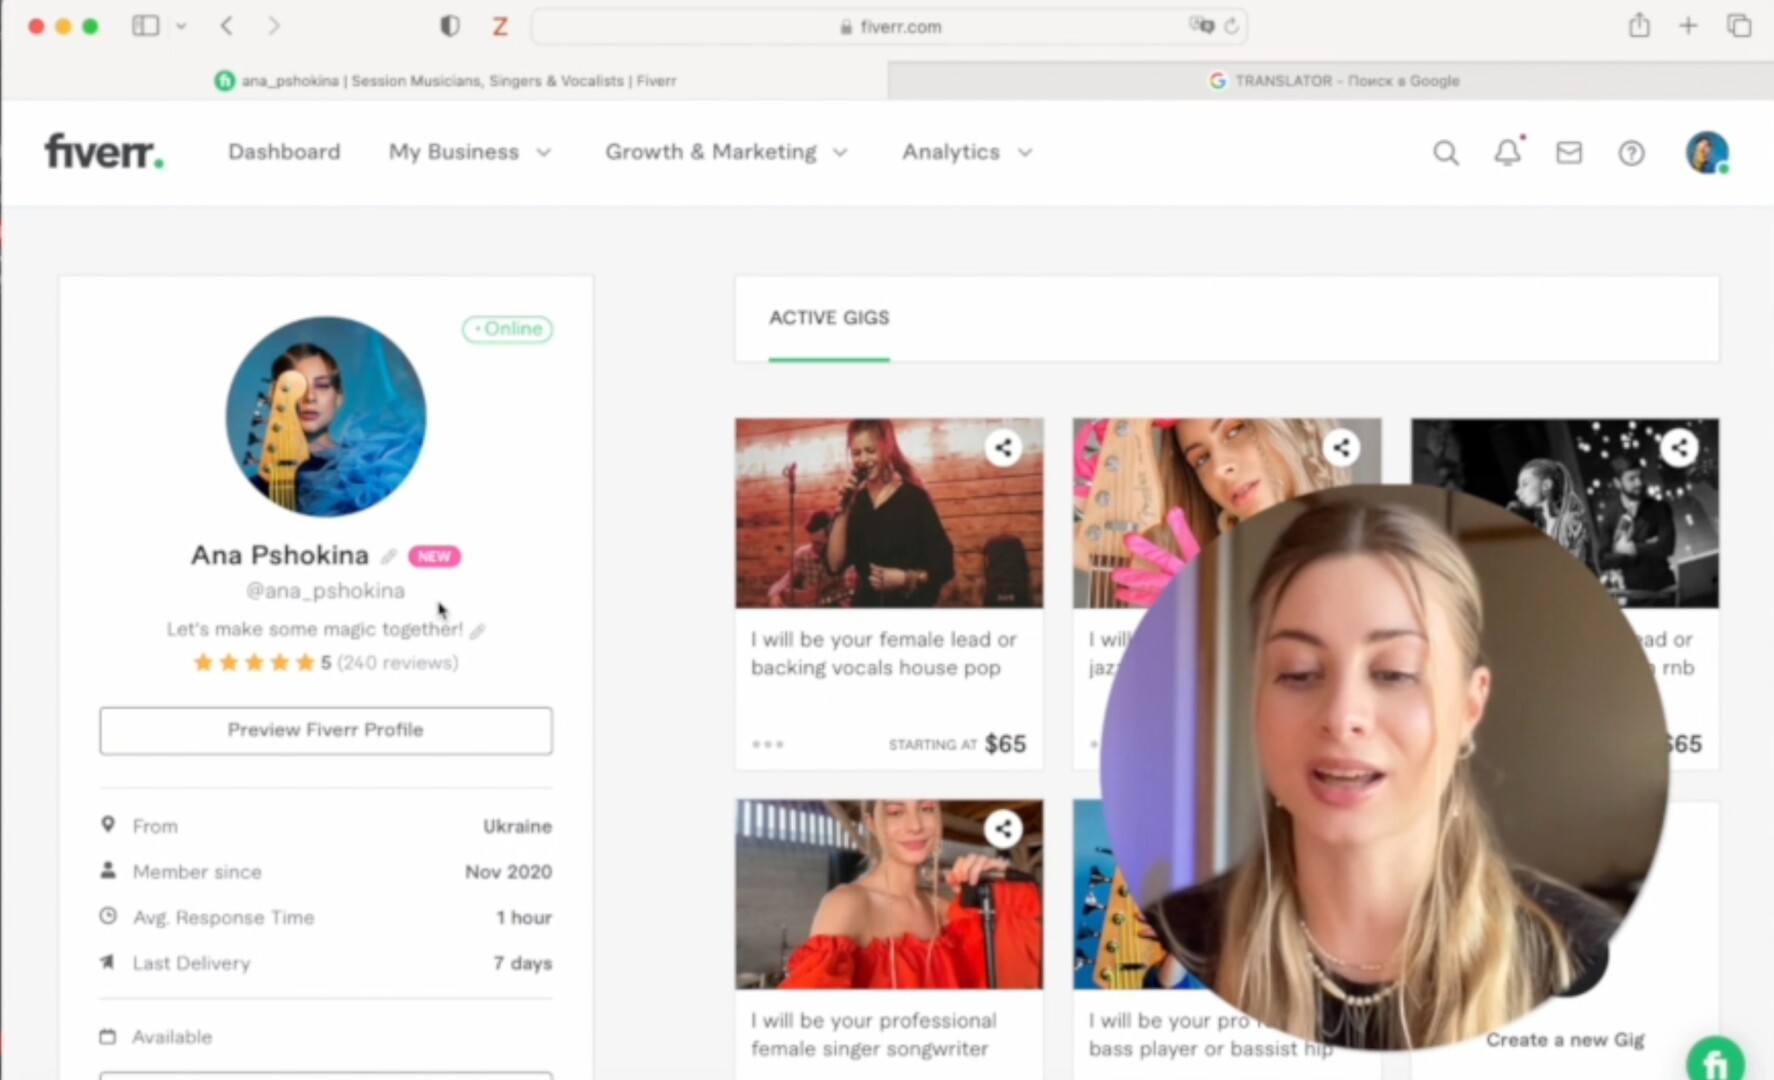This screenshot has width=1774, height=1080.
Task: Open the singer songwriter gig thumbnail
Action: 889,894
